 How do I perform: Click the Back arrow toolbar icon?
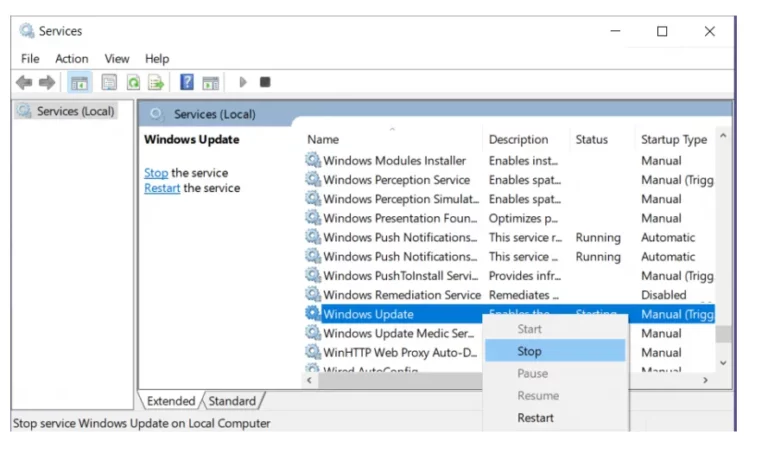[x=24, y=82]
